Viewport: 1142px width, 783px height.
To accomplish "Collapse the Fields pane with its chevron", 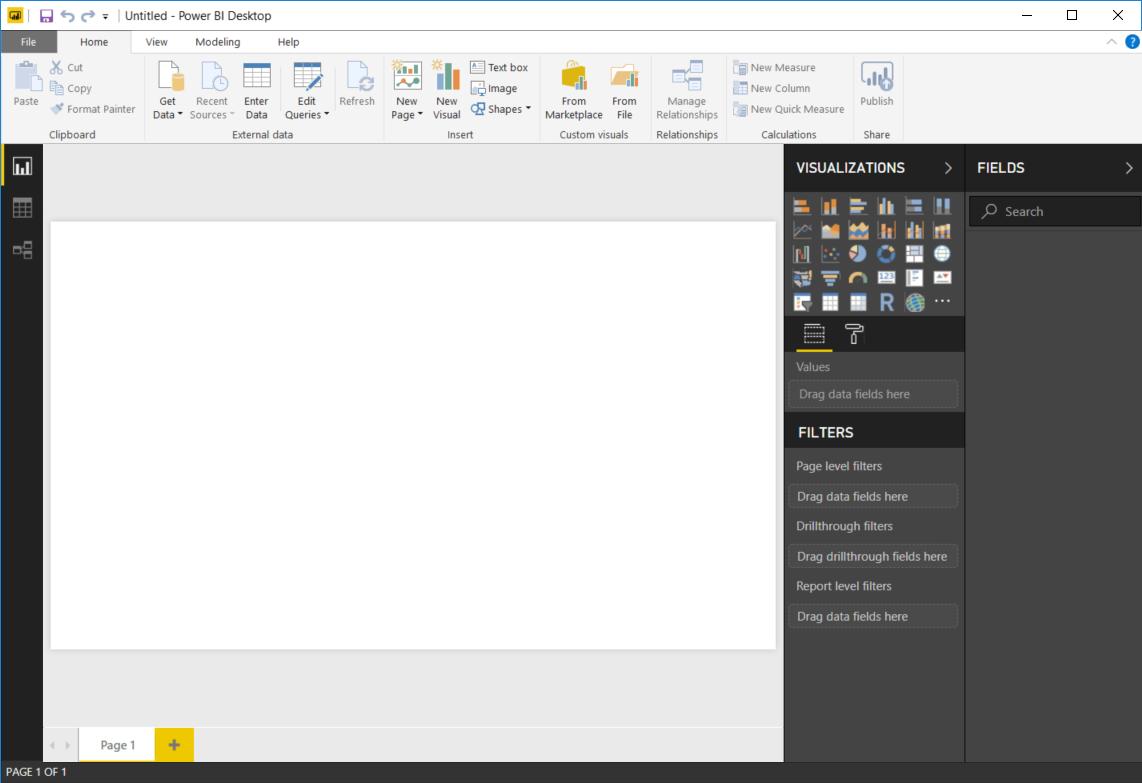I will click(1129, 167).
